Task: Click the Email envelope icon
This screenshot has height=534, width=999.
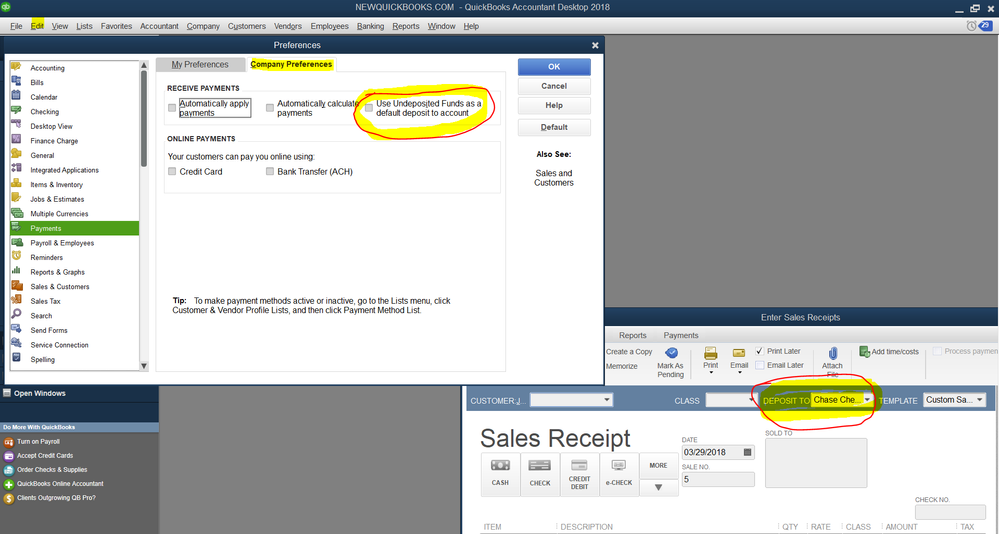Action: (738, 353)
